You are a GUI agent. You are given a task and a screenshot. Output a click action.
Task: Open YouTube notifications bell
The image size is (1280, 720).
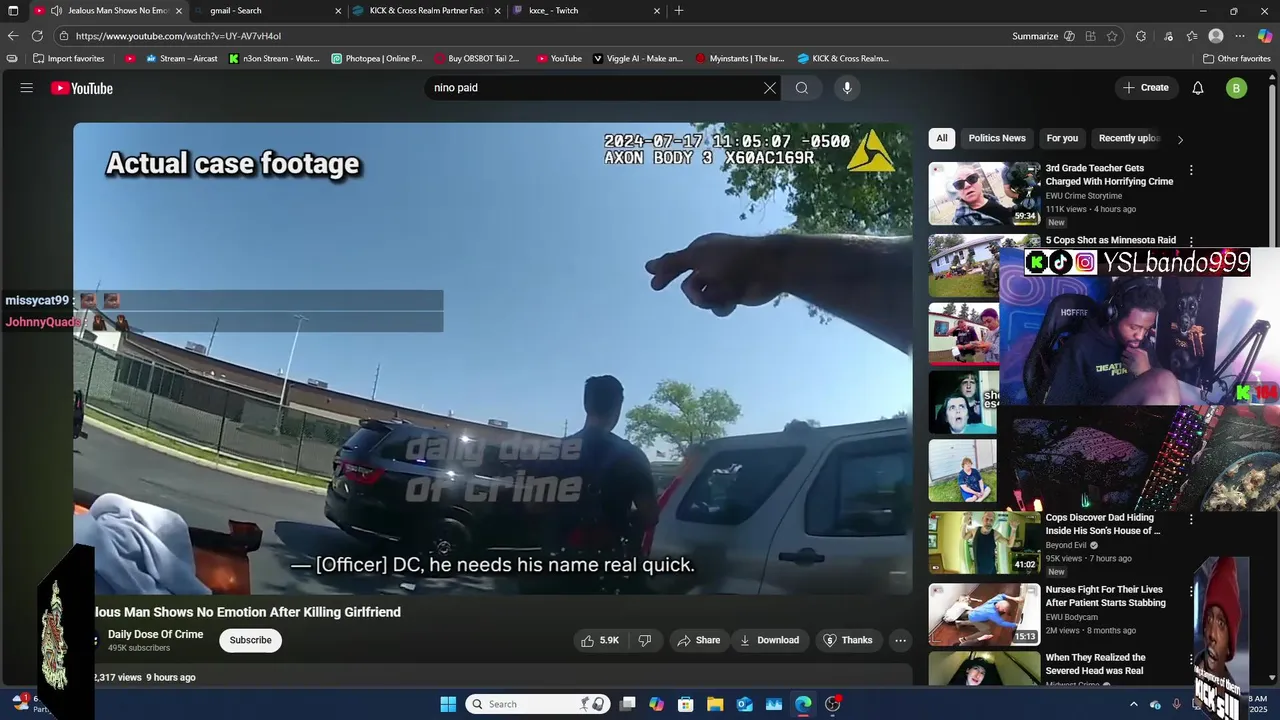point(1198,88)
